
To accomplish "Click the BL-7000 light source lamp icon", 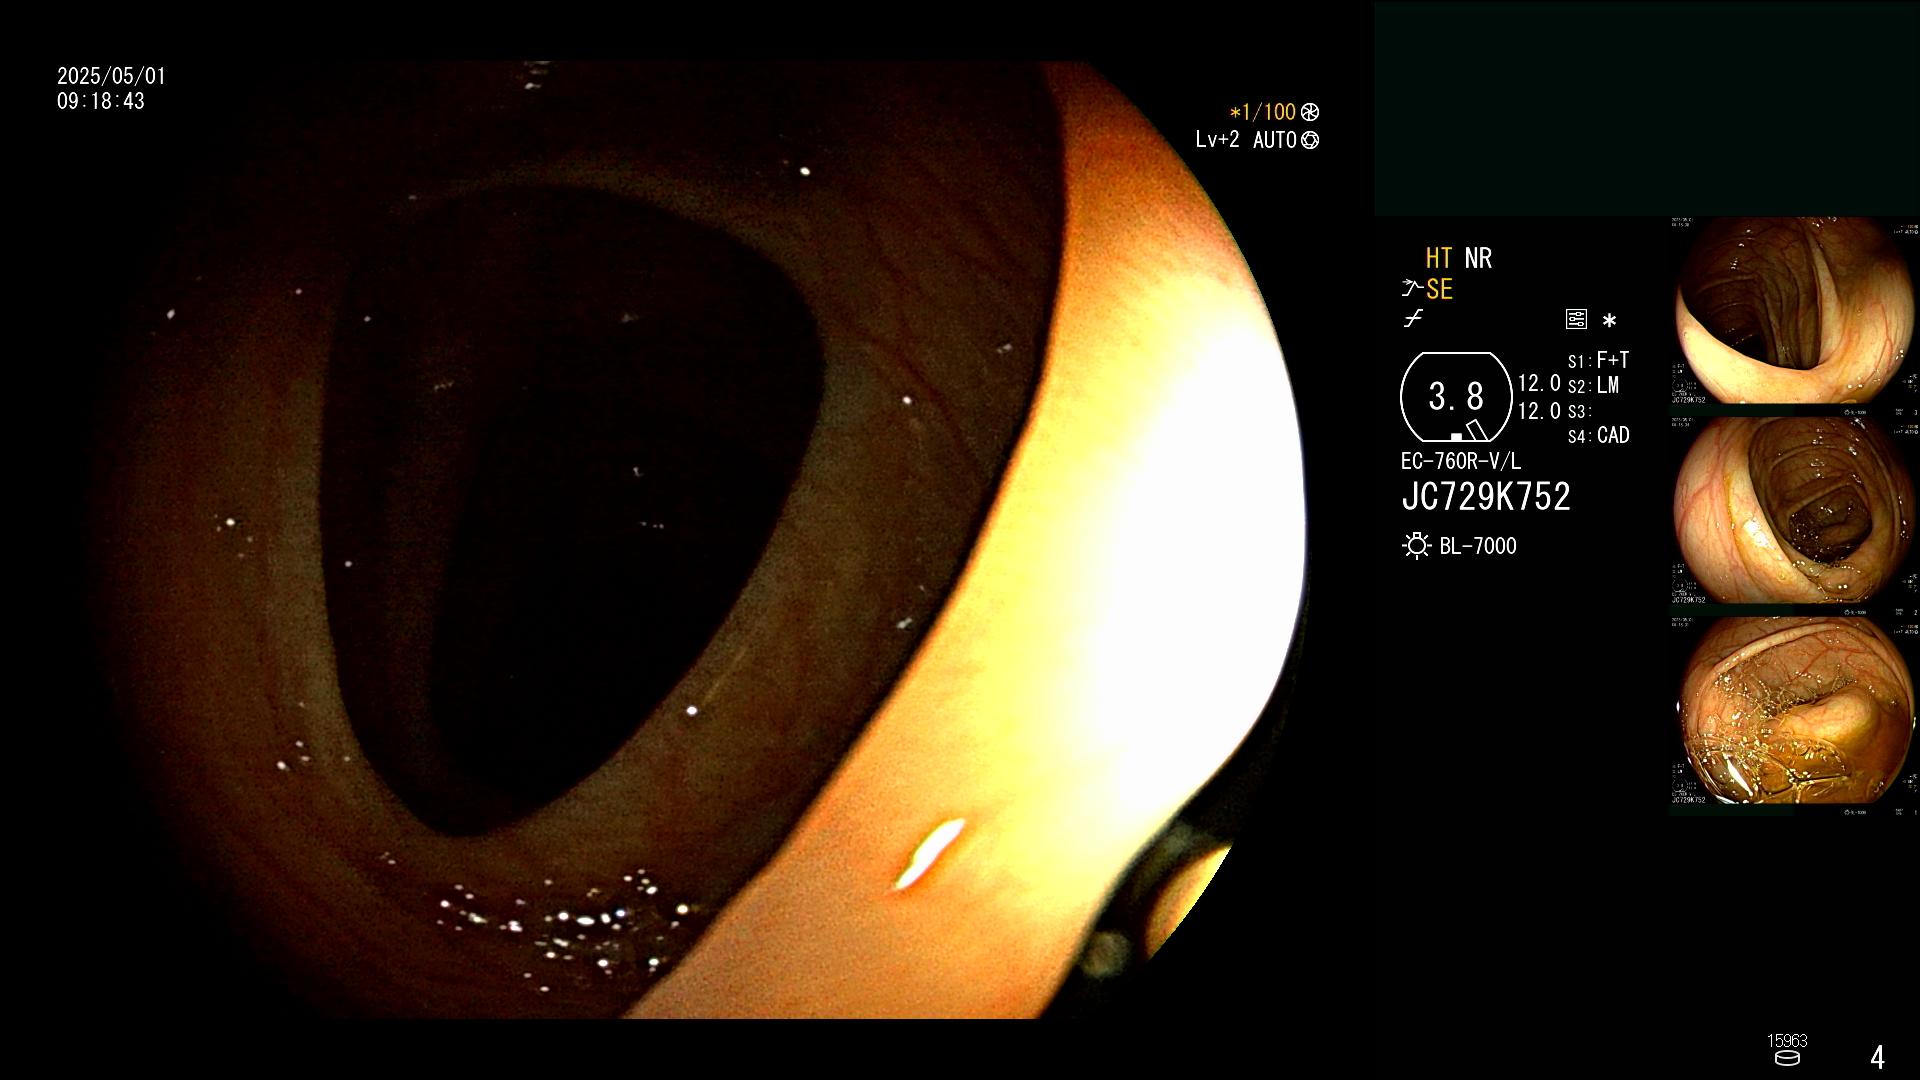I will [1416, 545].
